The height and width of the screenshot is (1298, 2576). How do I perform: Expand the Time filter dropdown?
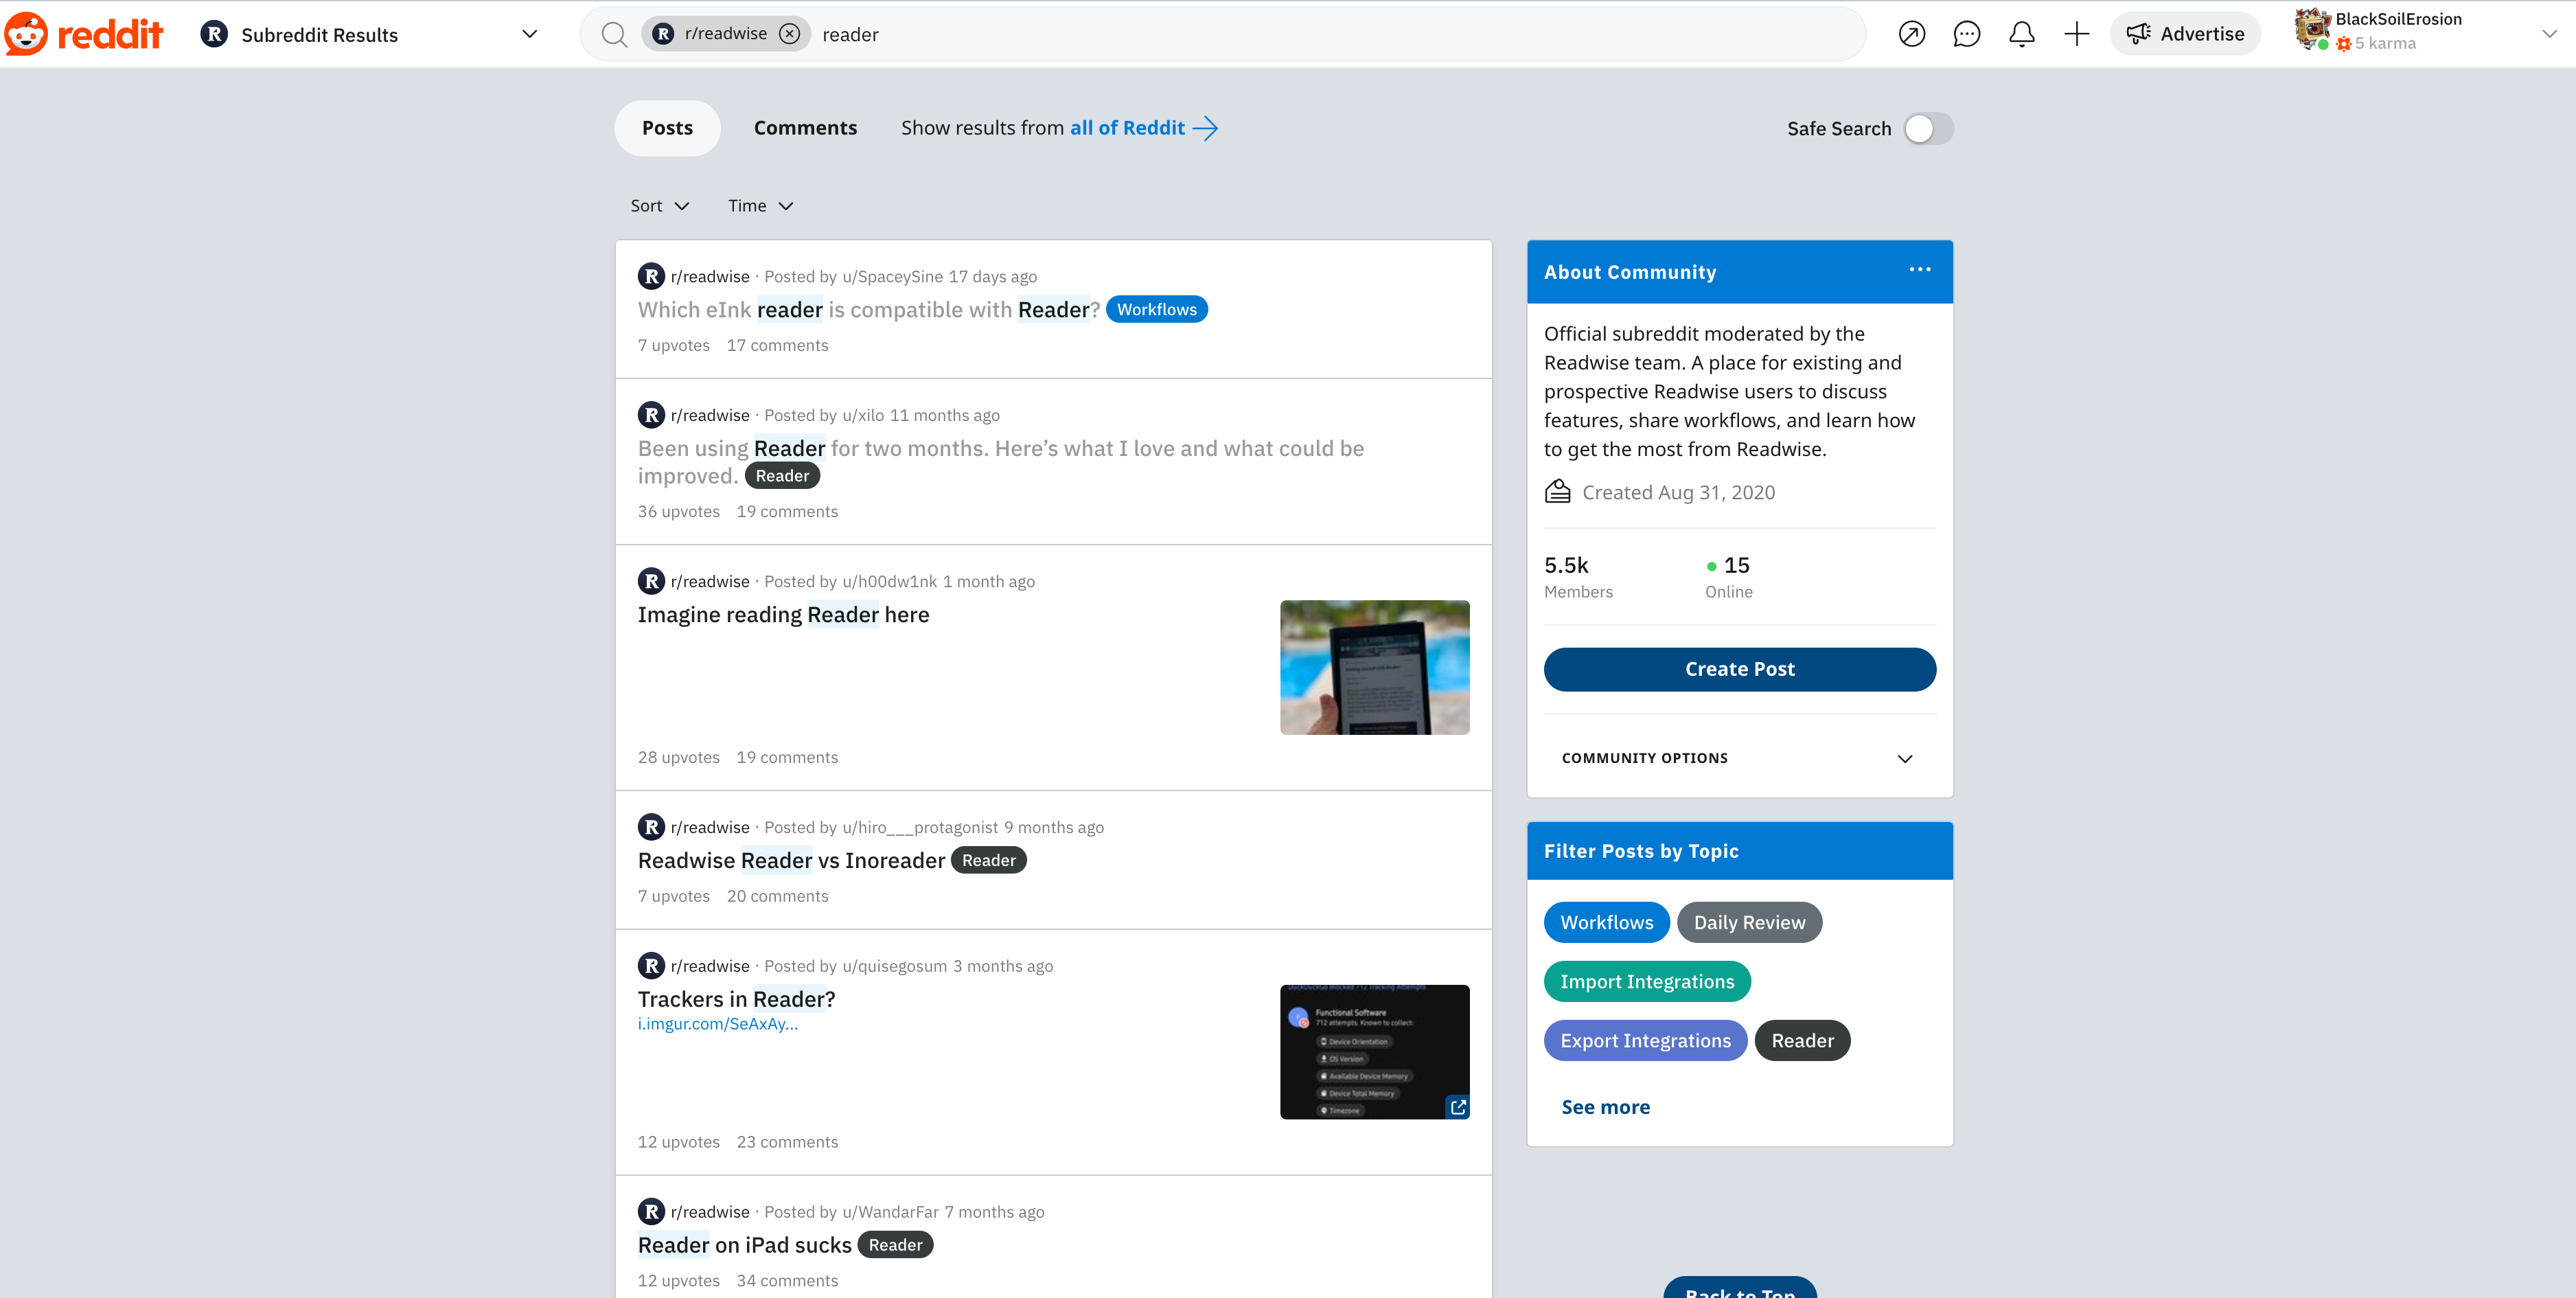pos(760,206)
